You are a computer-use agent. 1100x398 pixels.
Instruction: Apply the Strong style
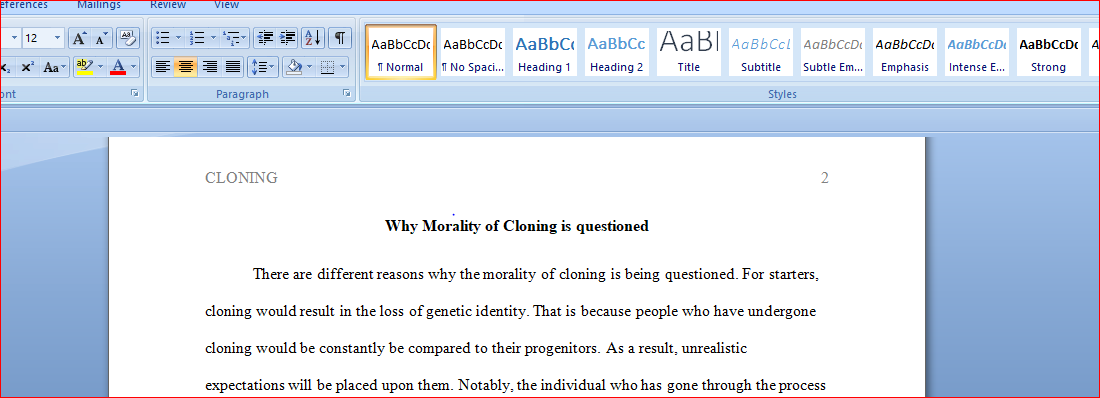click(x=1048, y=52)
